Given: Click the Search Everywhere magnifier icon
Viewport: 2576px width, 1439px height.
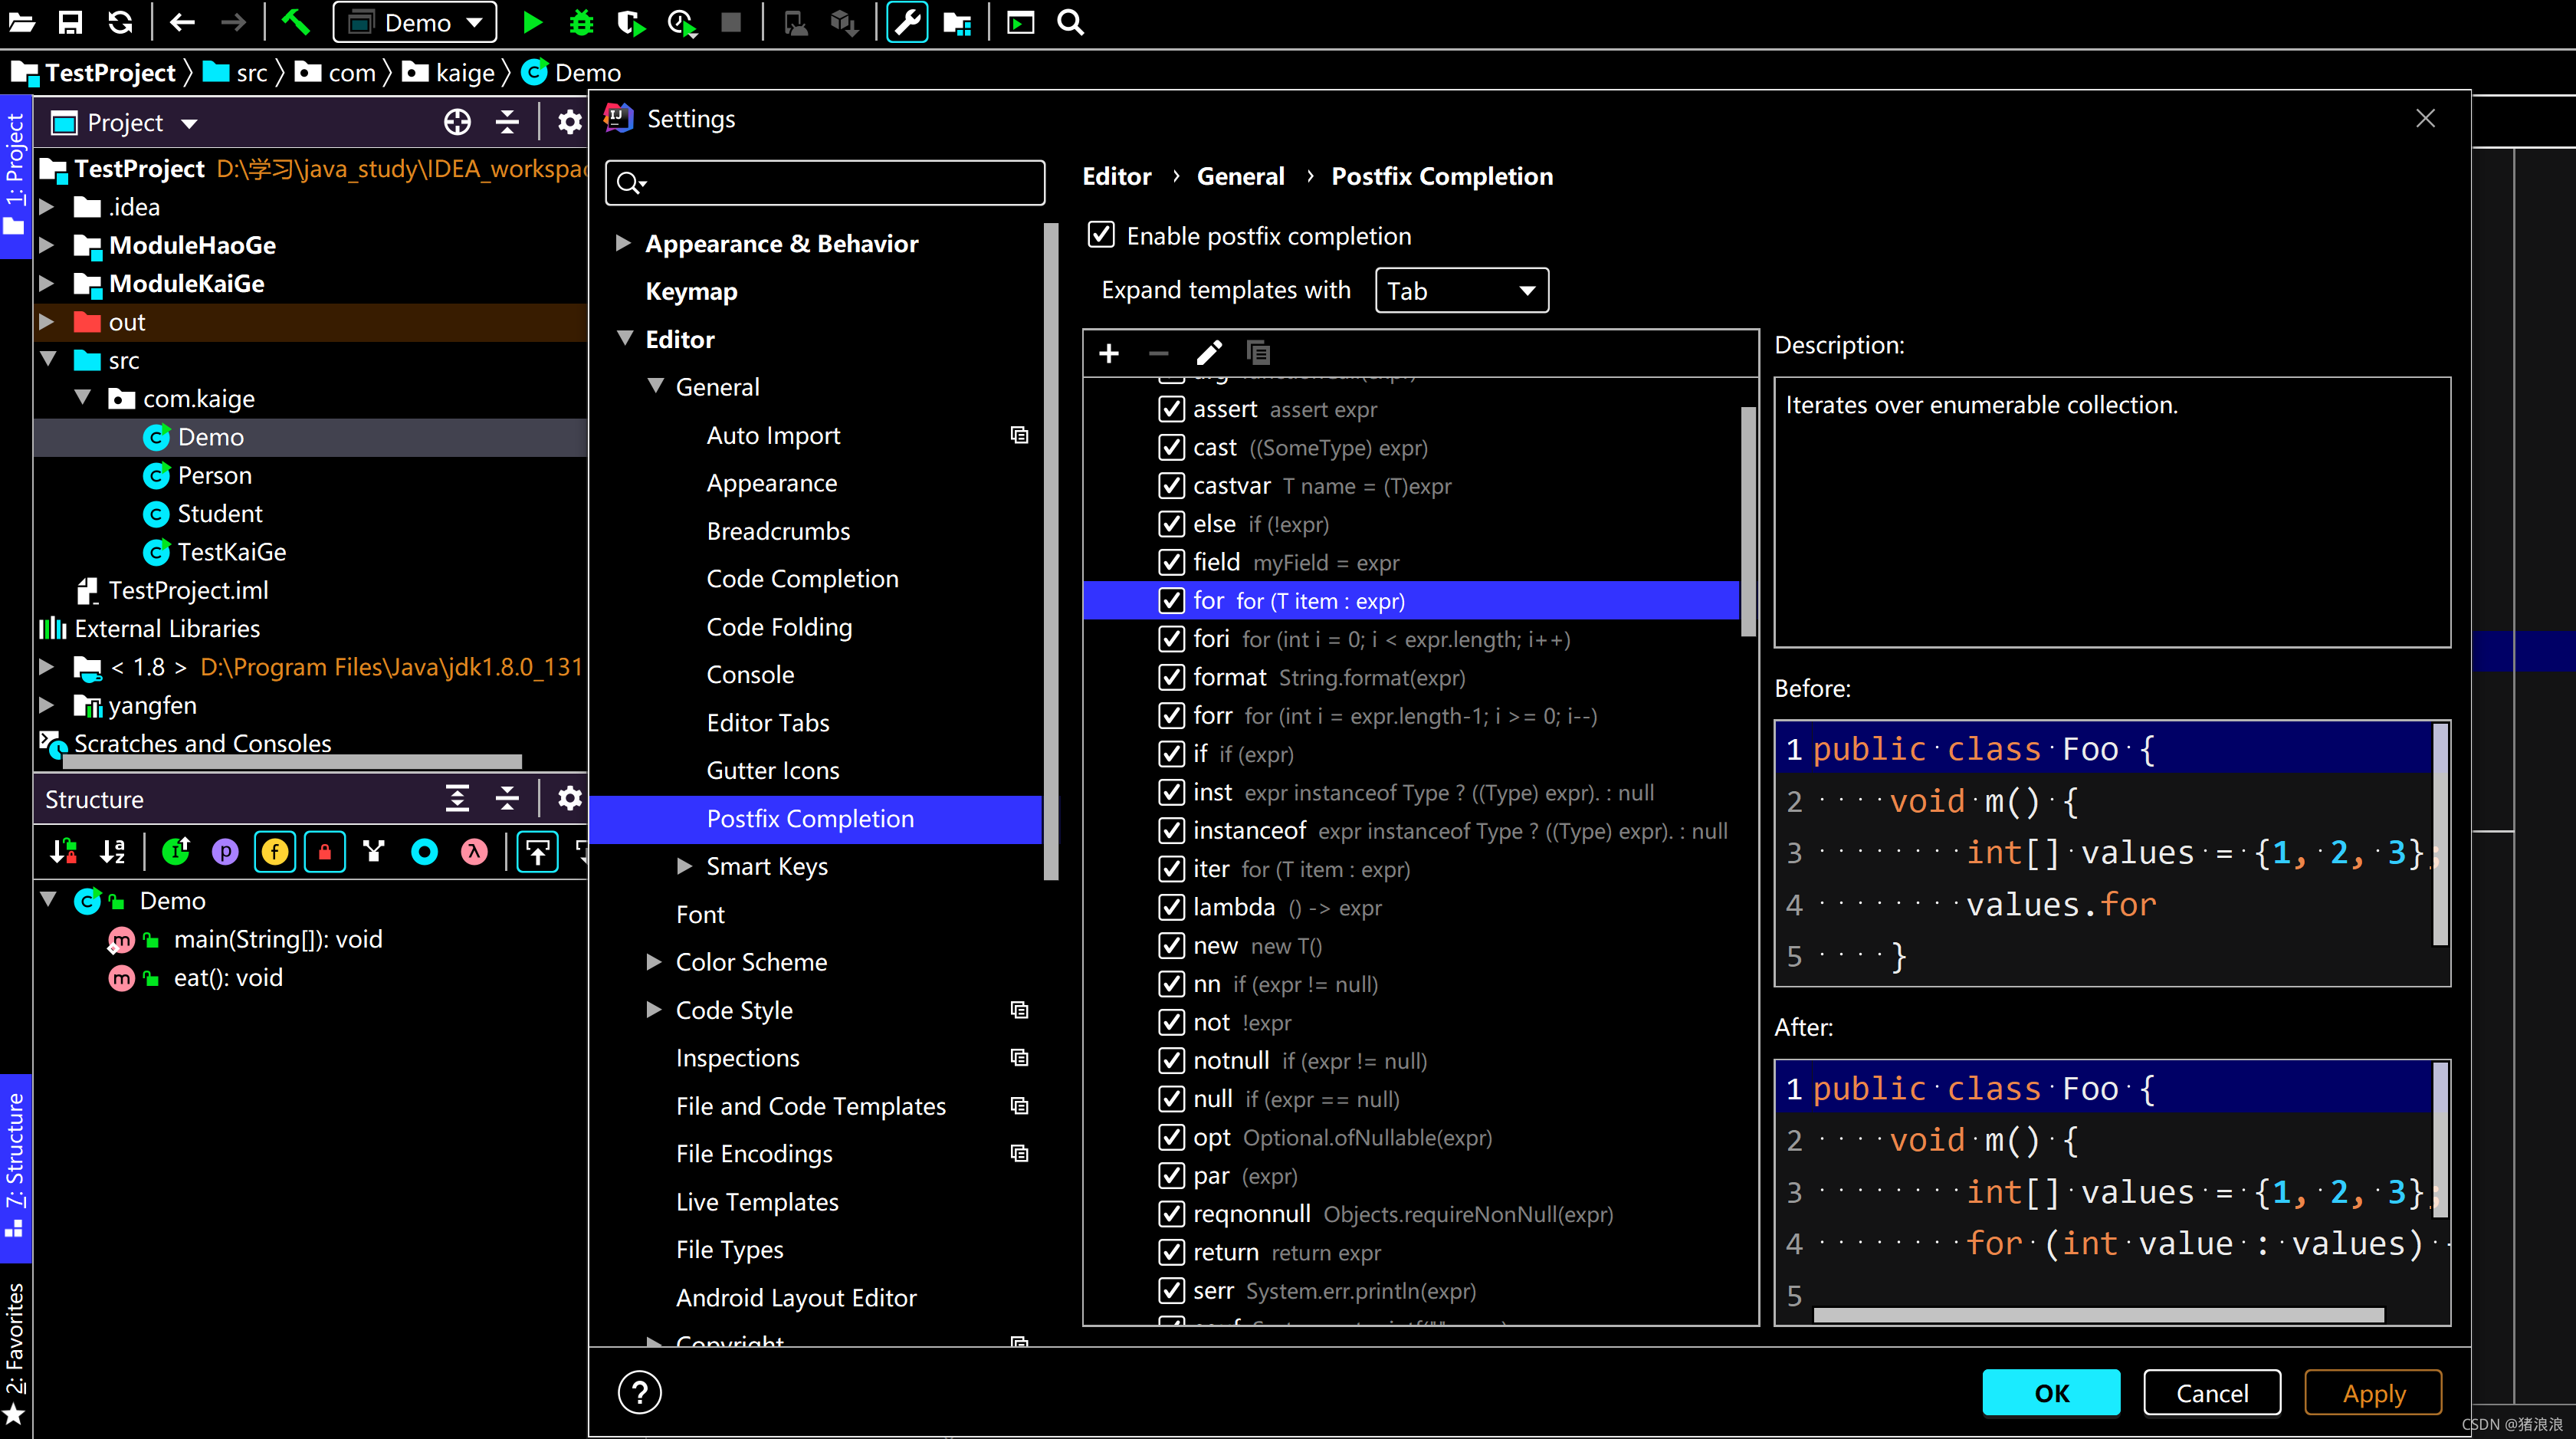Looking at the screenshot, I should point(1070,22).
